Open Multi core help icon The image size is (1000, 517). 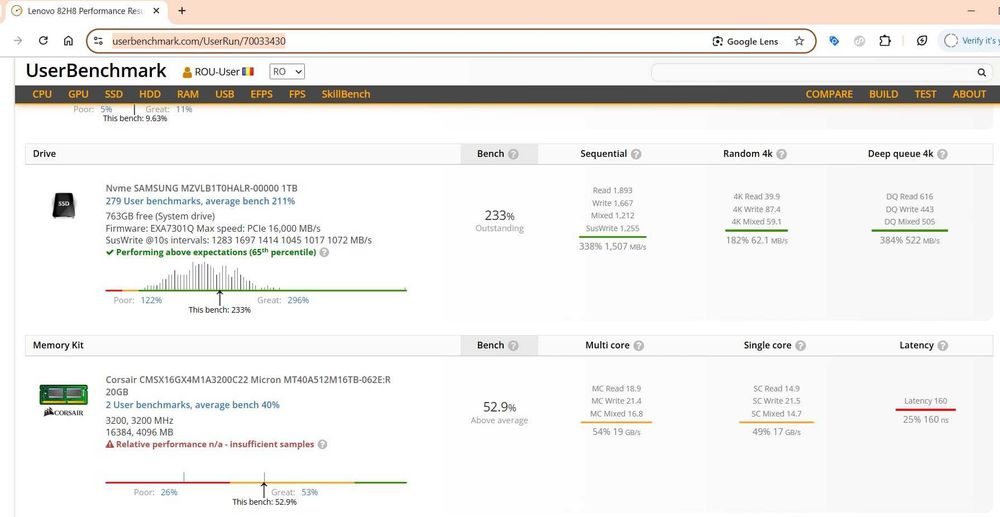pos(638,346)
